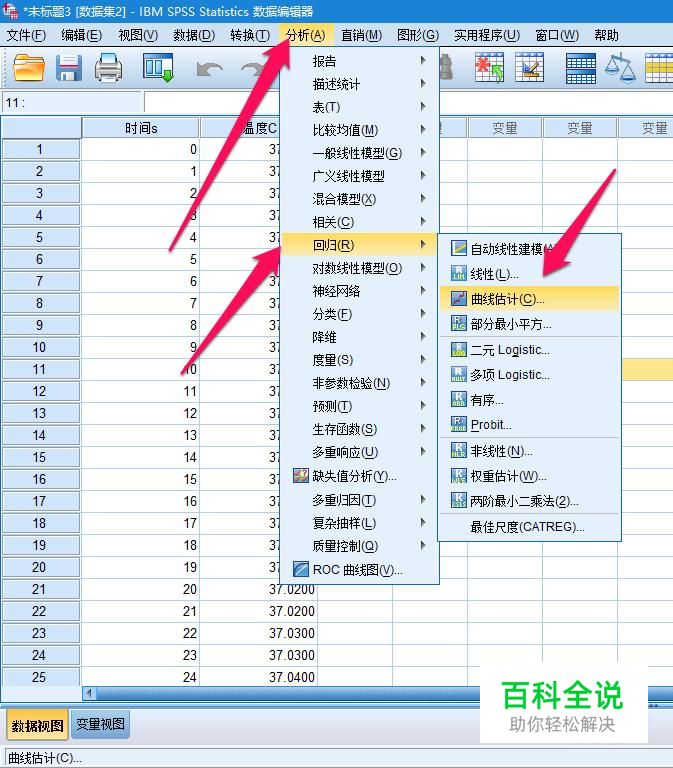Open the 转换(T) menu

(x=250, y=35)
